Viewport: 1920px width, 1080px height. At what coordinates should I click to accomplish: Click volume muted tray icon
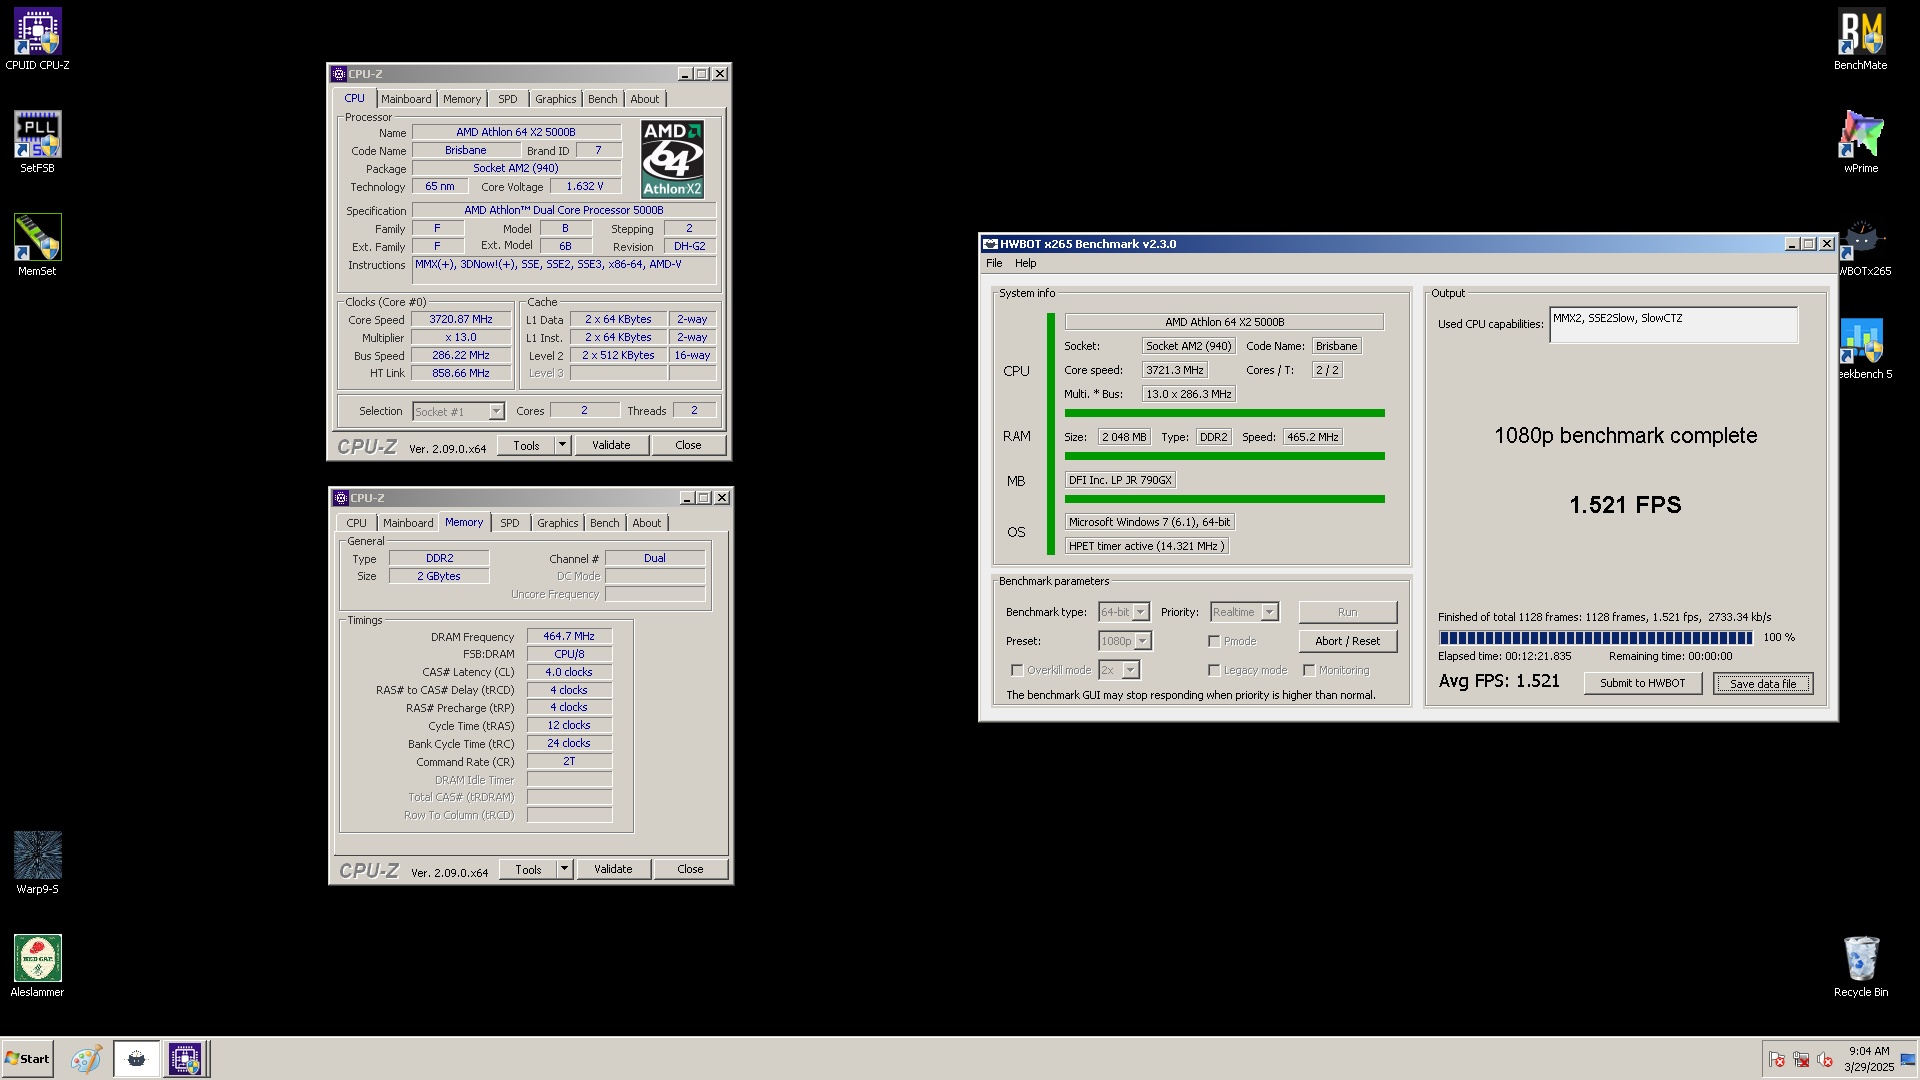(1825, 1060)
